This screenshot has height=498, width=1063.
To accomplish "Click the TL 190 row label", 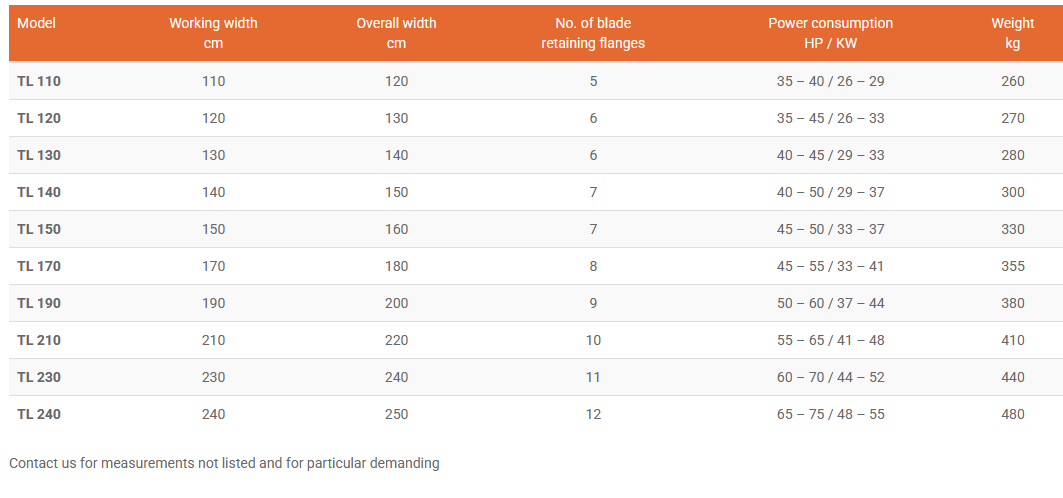I will point(39,303).
